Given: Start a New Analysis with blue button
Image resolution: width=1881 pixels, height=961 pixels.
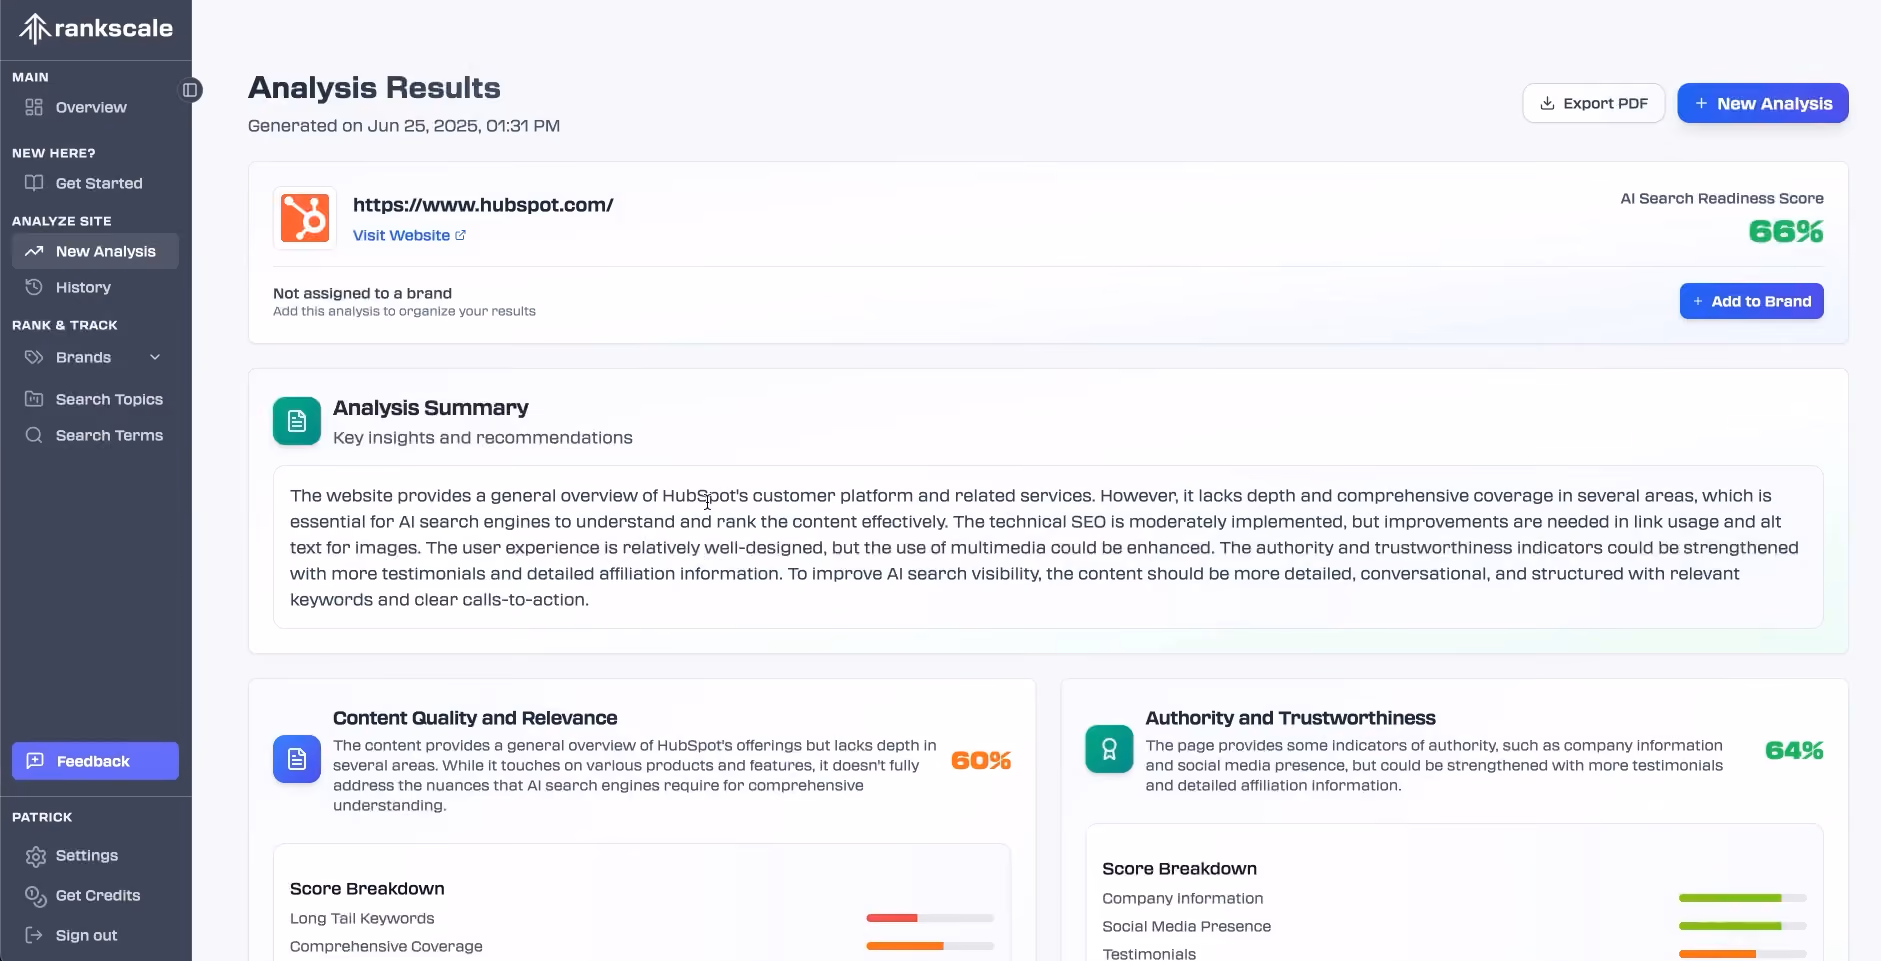Looking at the screenshot, I should coord(1762,103).
